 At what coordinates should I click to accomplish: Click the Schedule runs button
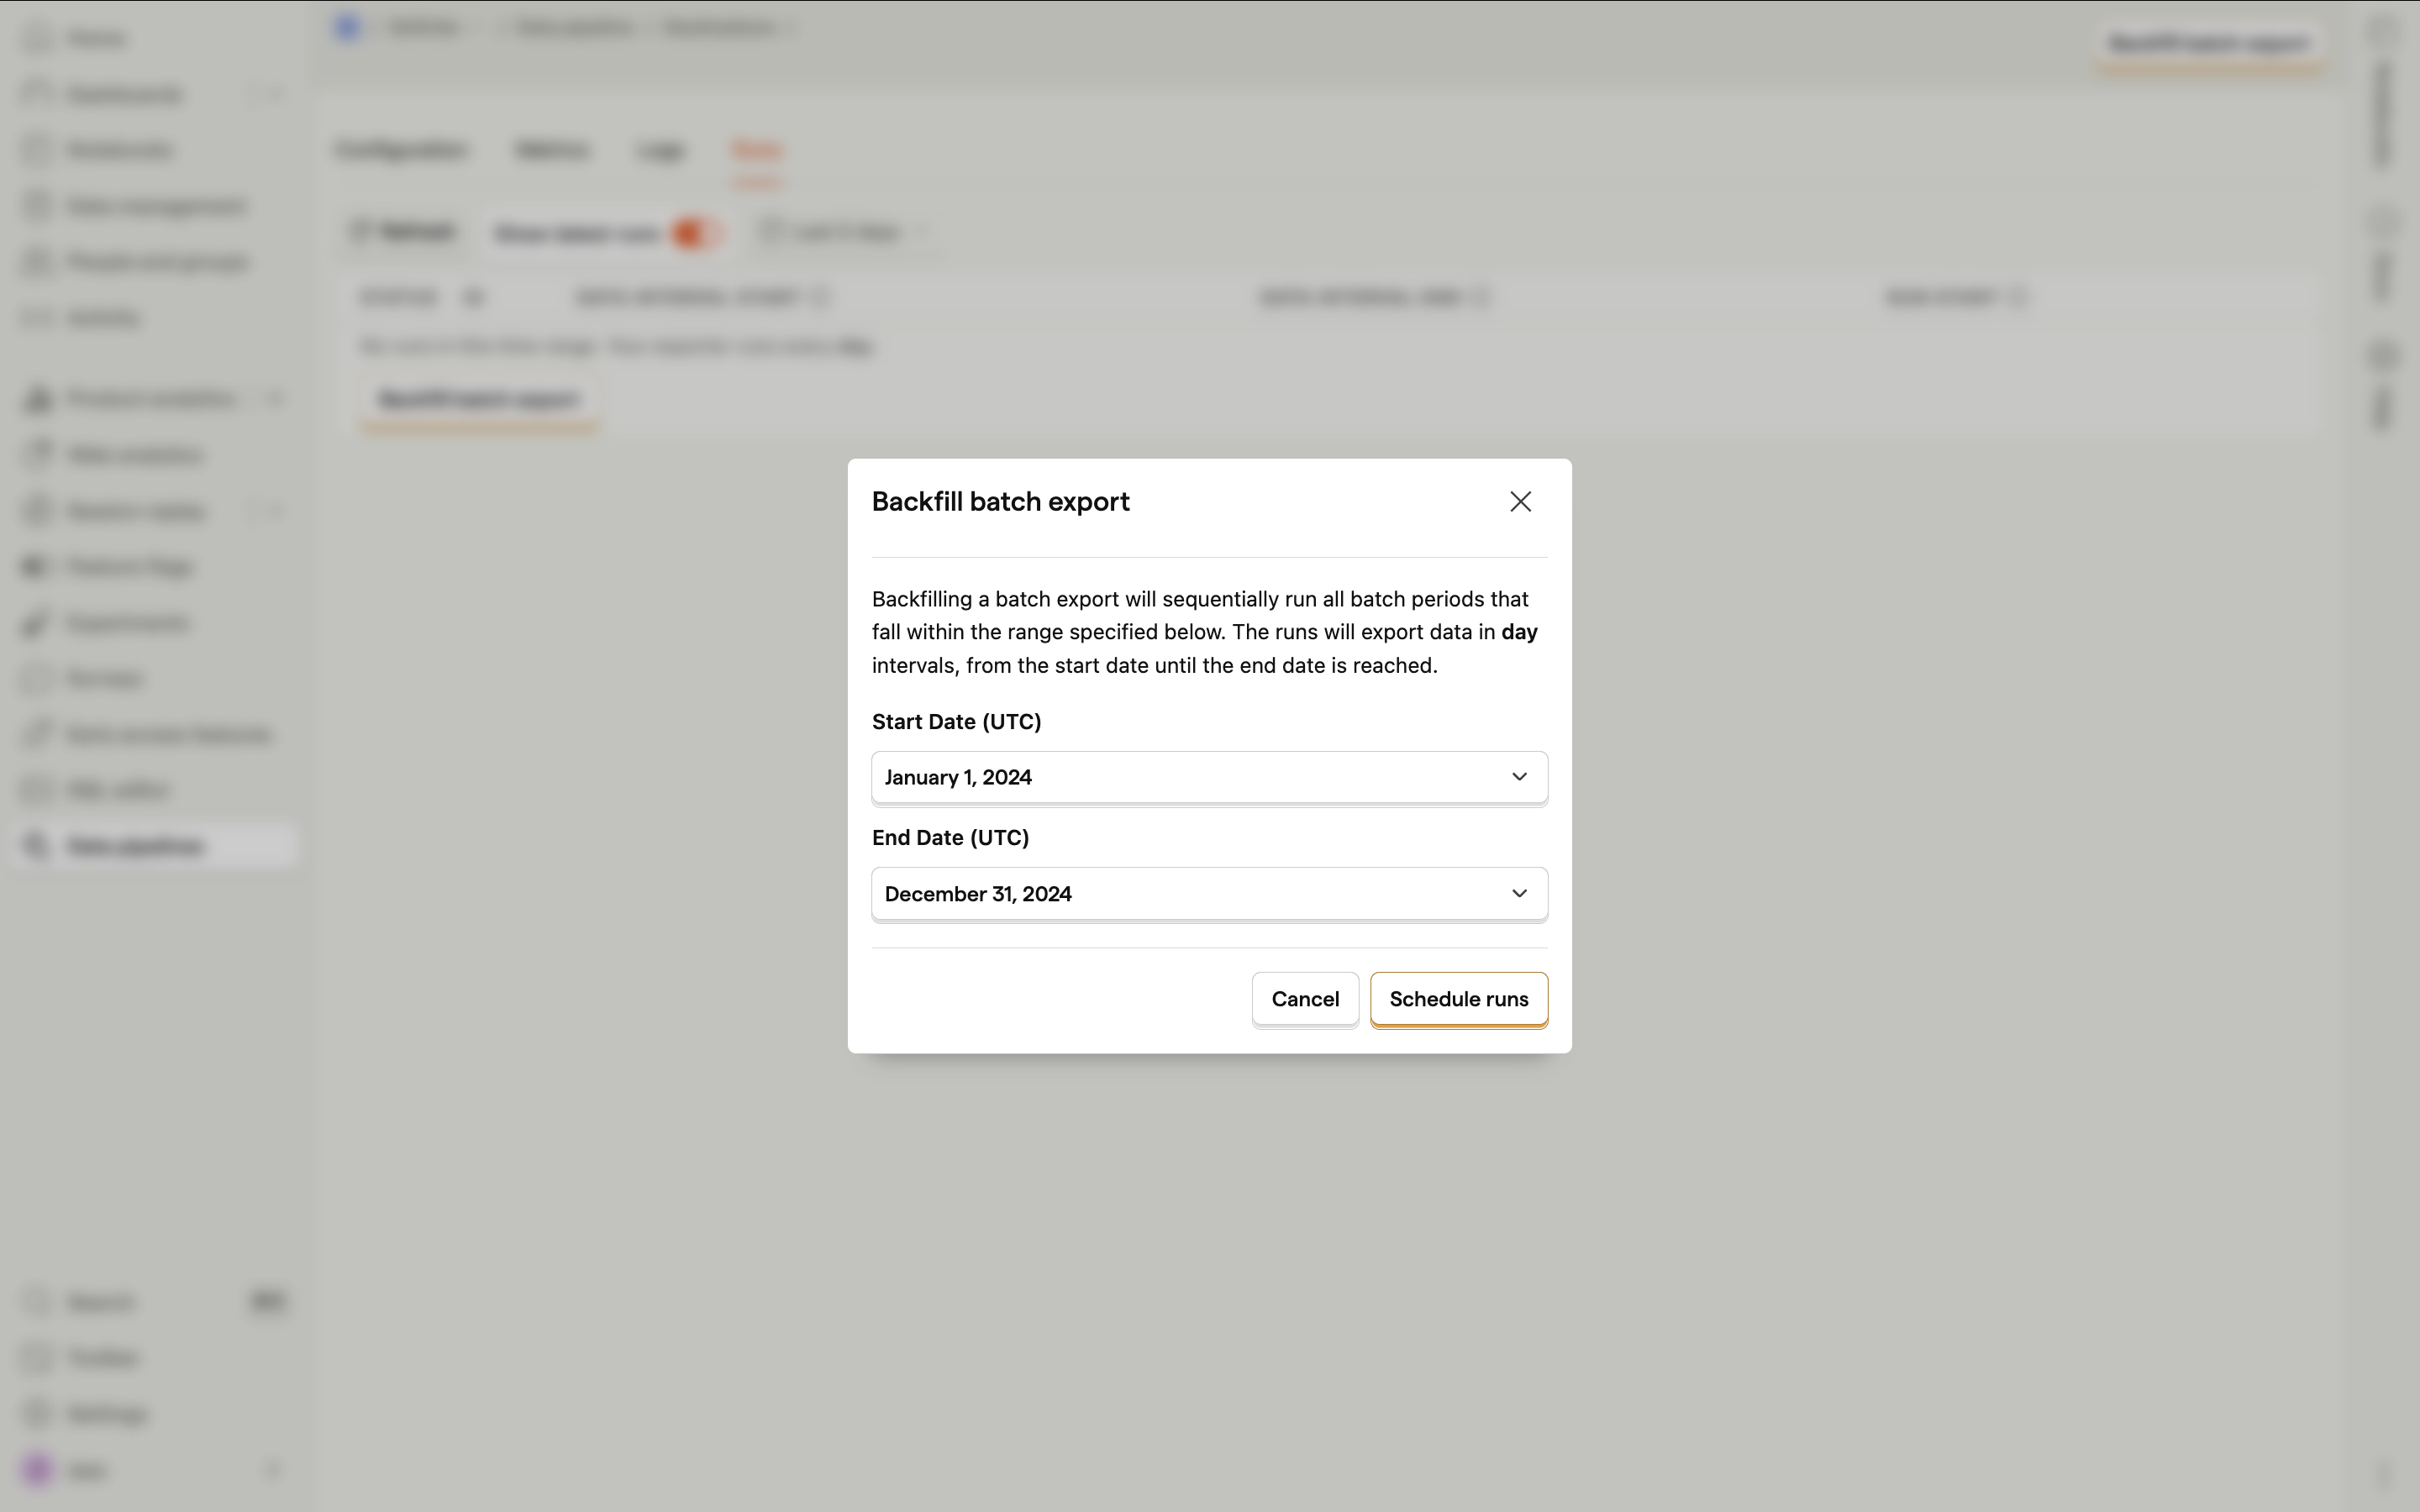pos(1458,999)
